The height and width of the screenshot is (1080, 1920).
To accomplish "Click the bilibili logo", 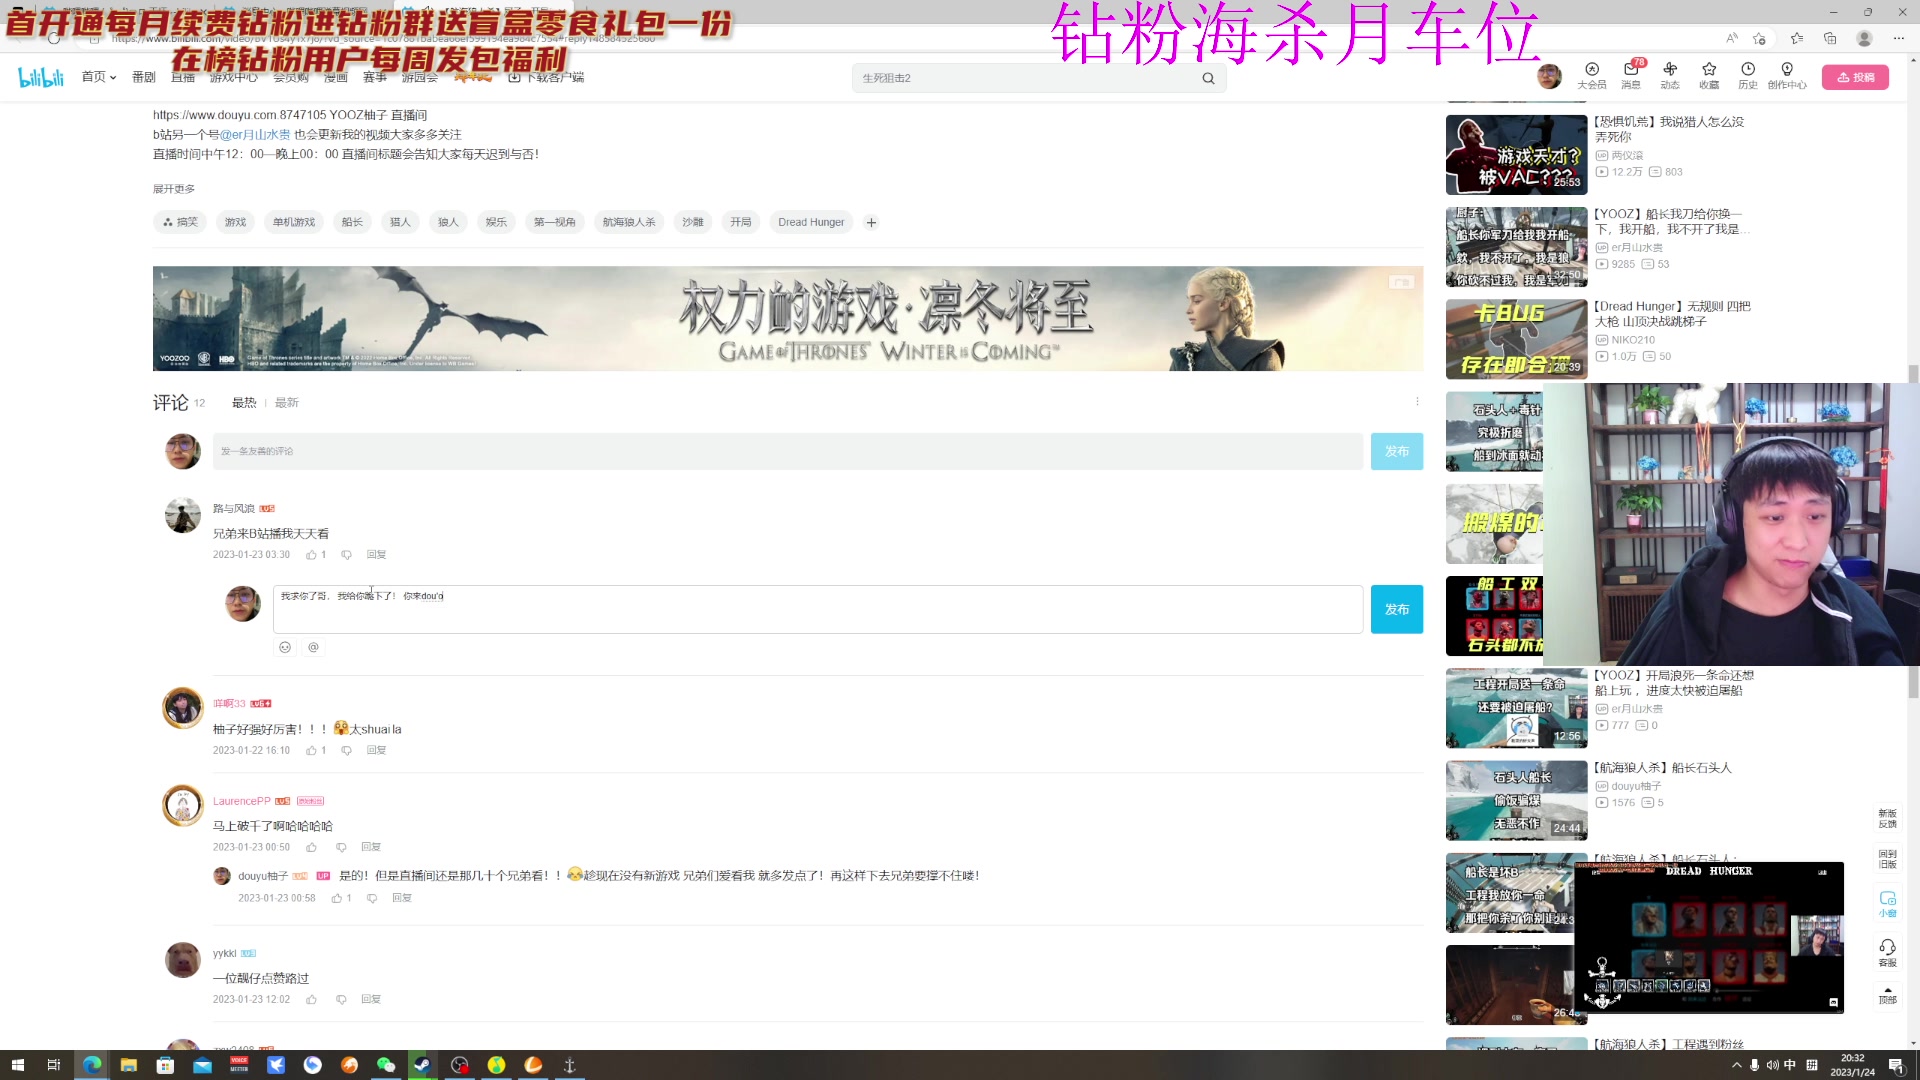I will pyautogui.click(x=41, y=77).
